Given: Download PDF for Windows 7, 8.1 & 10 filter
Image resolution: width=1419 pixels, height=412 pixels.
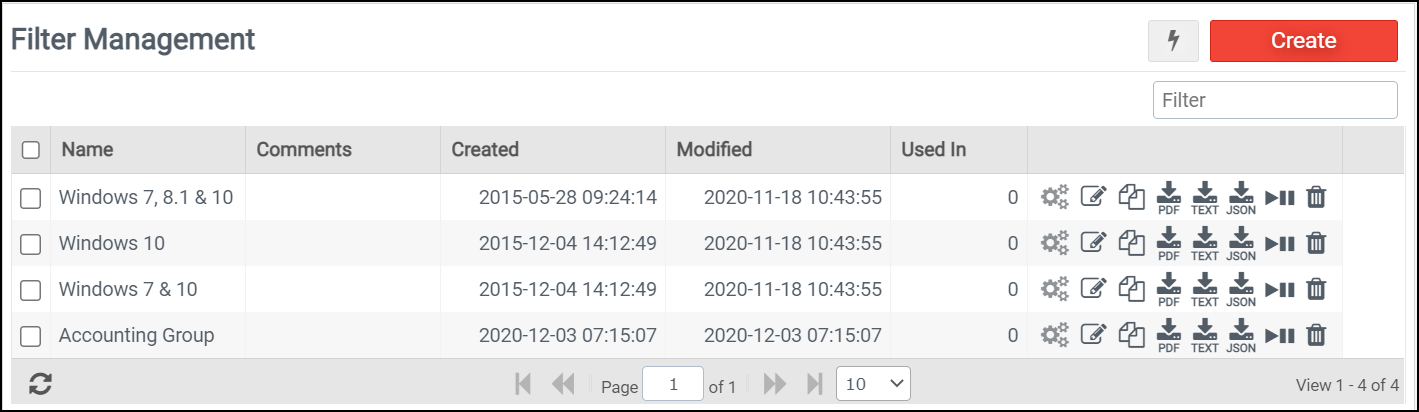Looking at the screenshot, I should [x=1168, y=197].
